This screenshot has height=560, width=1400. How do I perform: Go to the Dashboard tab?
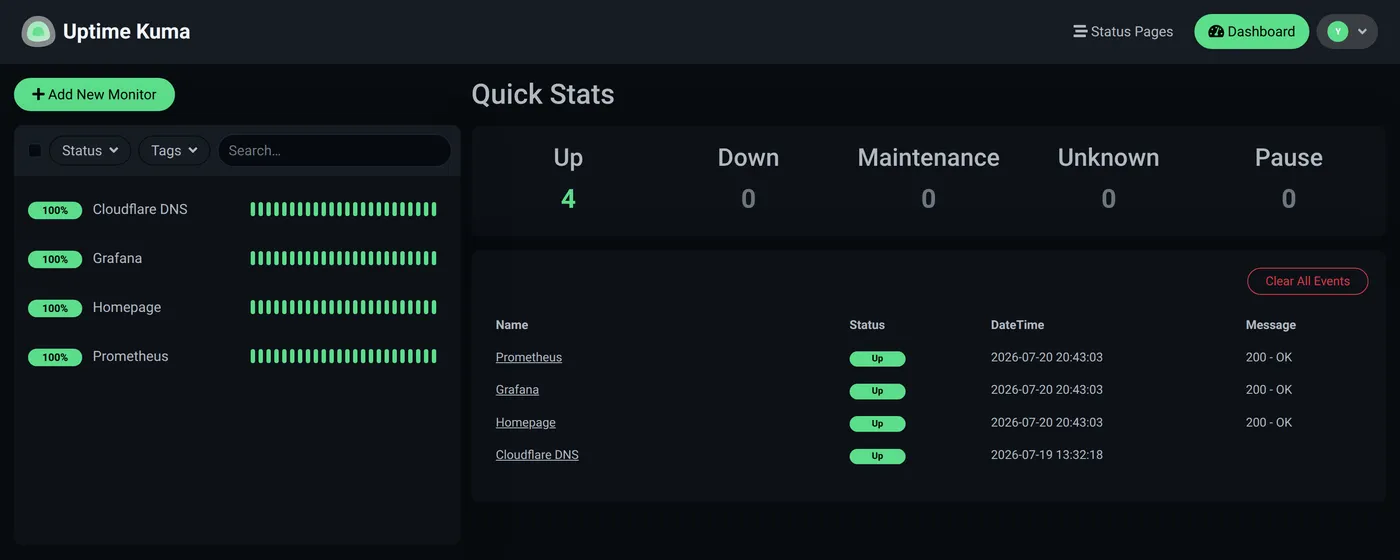coord(1251,32)
